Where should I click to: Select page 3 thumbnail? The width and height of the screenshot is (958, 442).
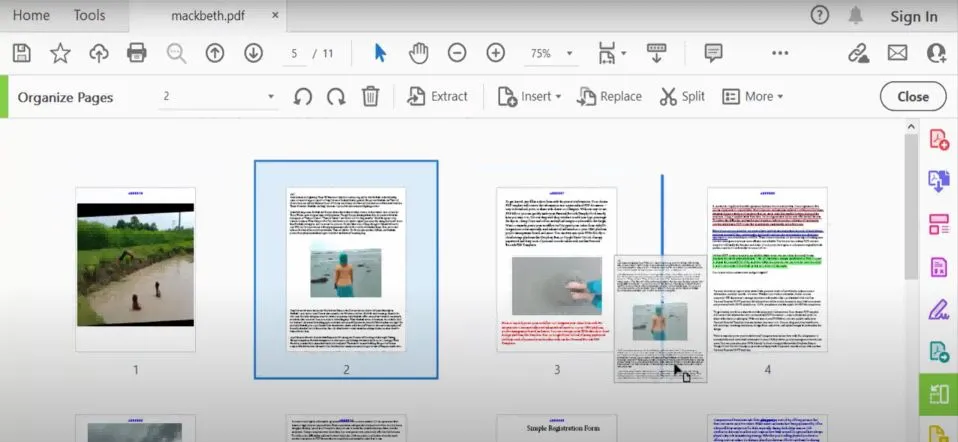(557, 270)
